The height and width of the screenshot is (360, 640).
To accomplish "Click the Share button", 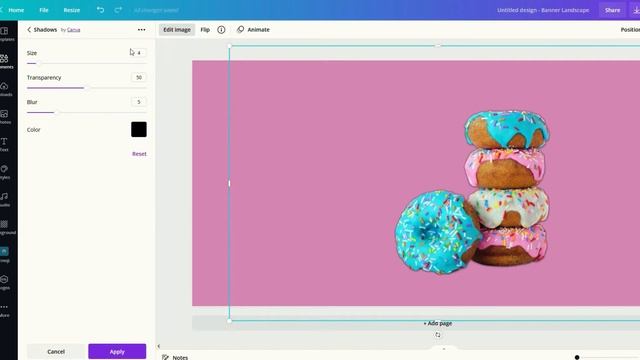I will [x=612, y=10].
